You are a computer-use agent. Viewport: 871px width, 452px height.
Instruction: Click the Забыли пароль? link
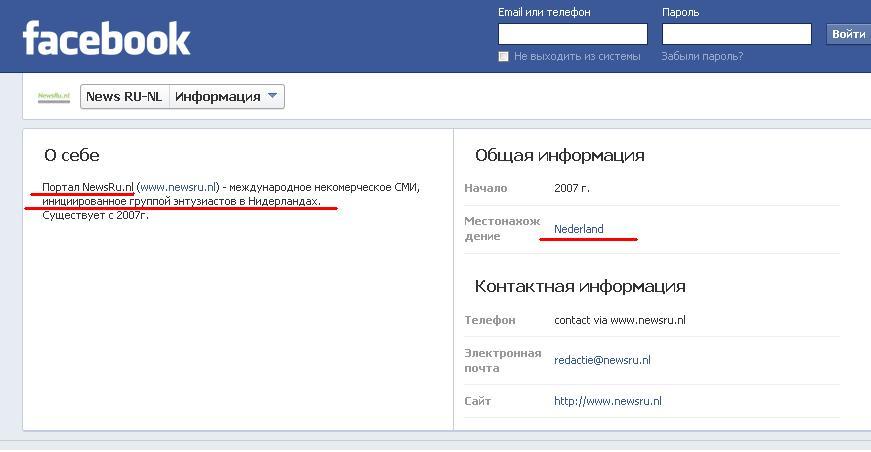(701, 57)
